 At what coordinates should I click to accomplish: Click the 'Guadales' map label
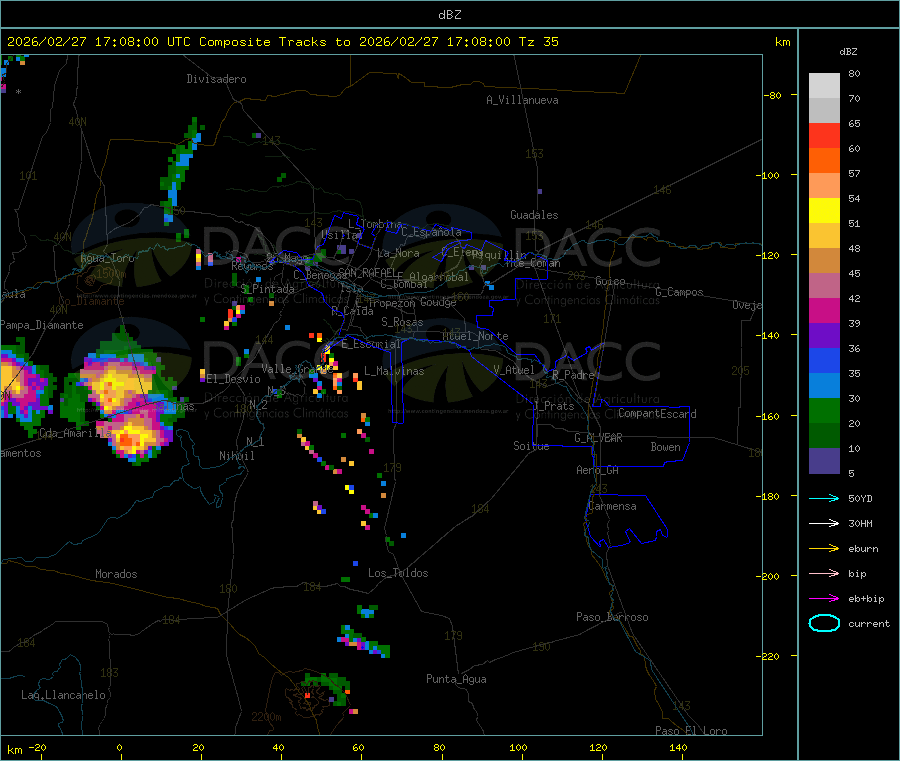(534, 215)
